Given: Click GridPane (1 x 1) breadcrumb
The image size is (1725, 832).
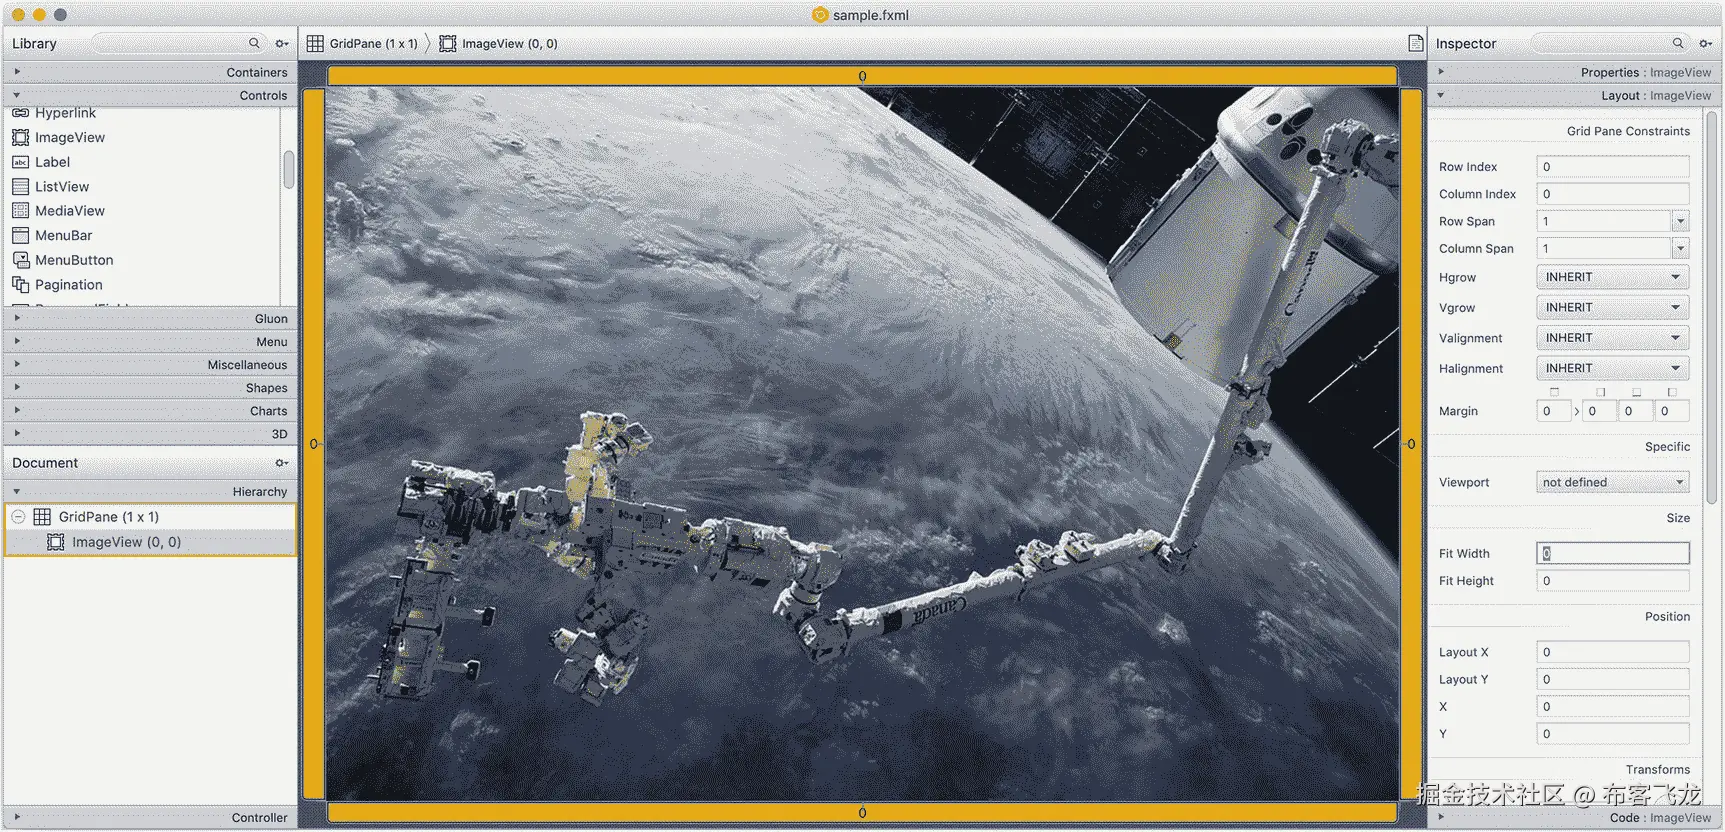Looking at the screenshot, I should 374,44.
